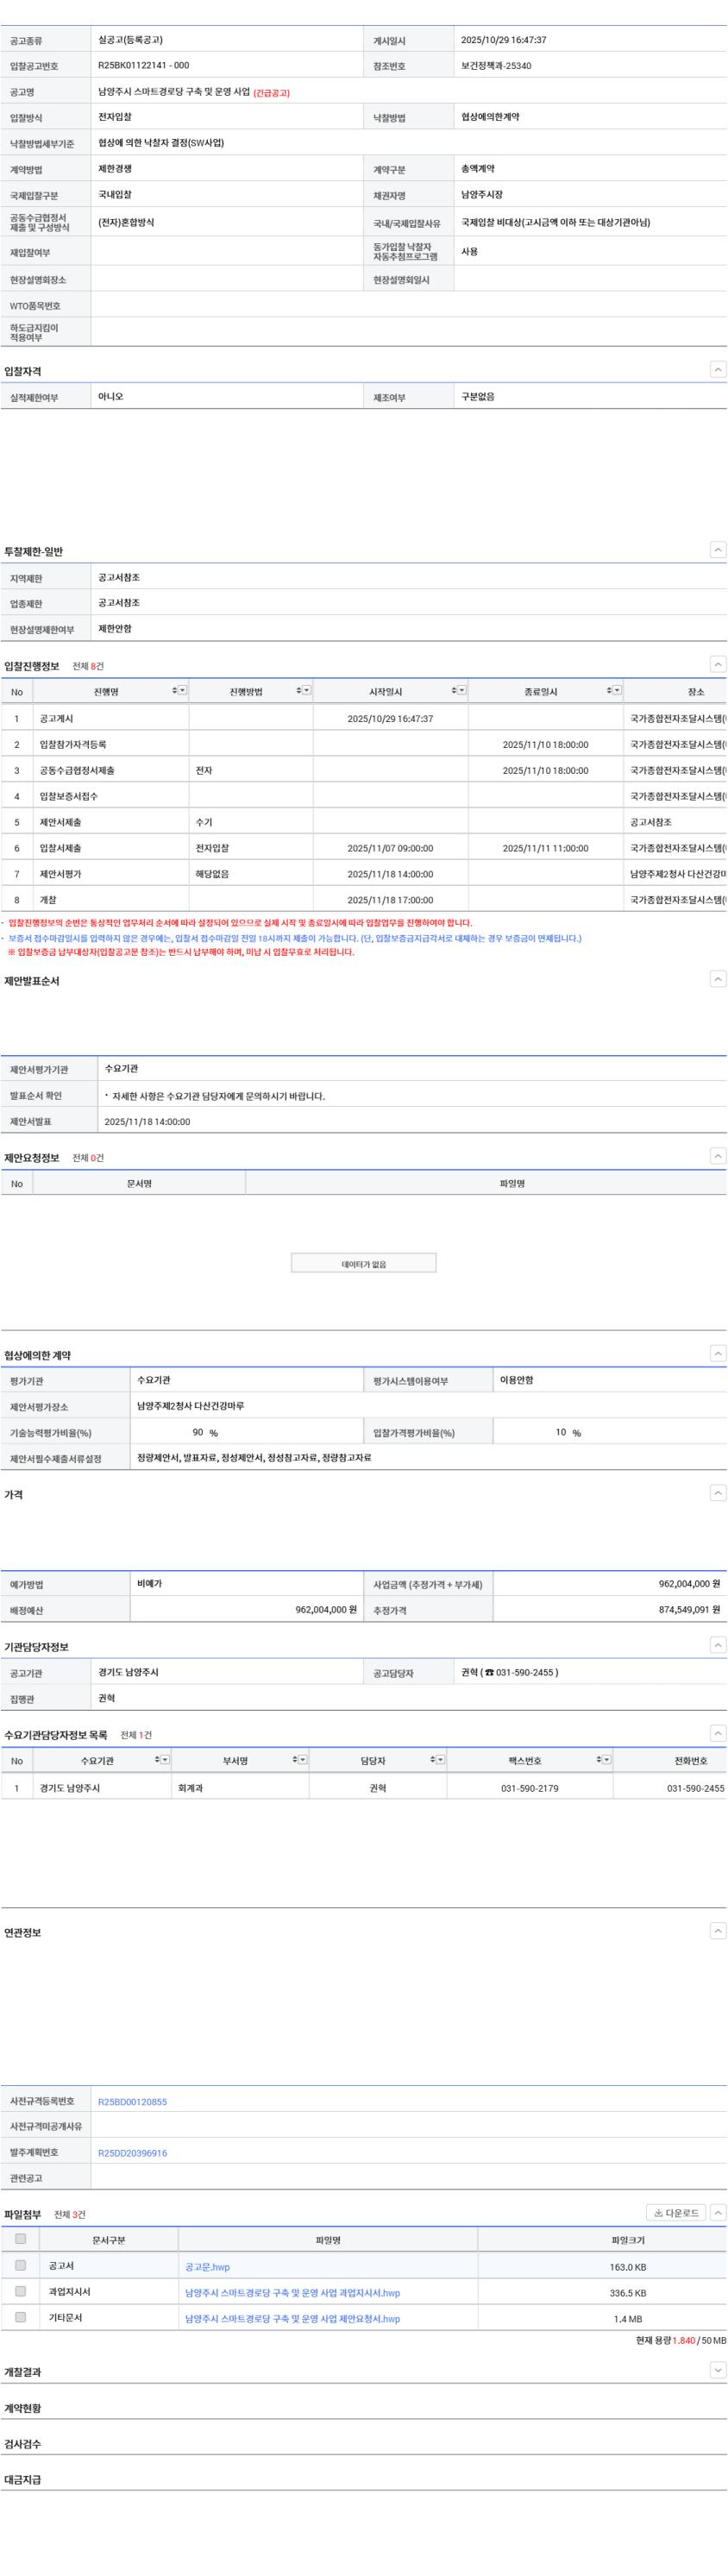Open filter dropdown for 진행방법 column
Viewport: 728px width, 2576px height.
point(307,691)
